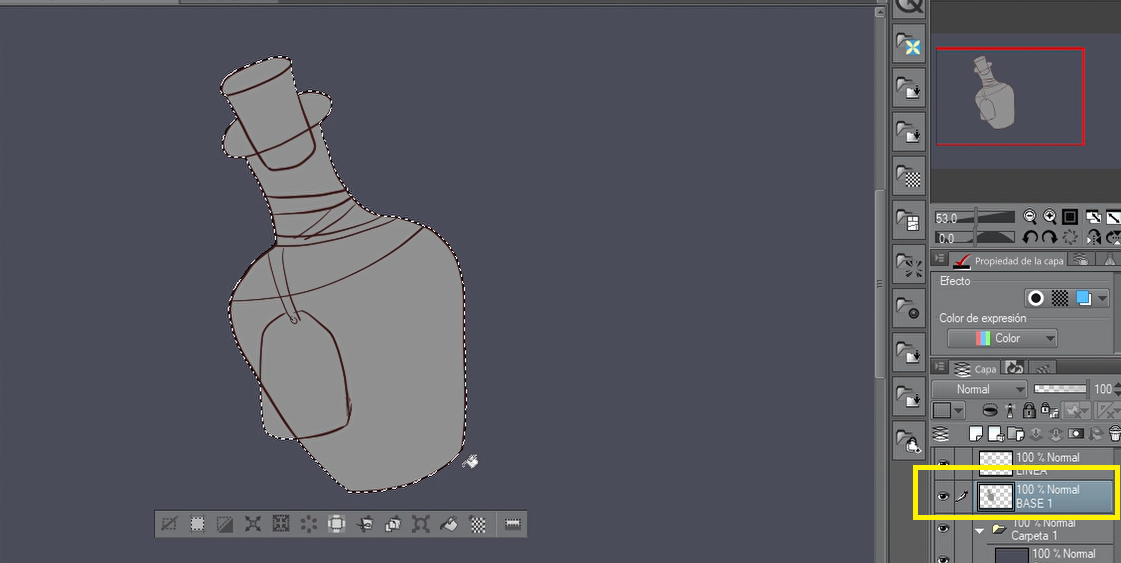
Task: Switch to the Propiedad de la capa tab
Action: click(x=1009, y=260)
